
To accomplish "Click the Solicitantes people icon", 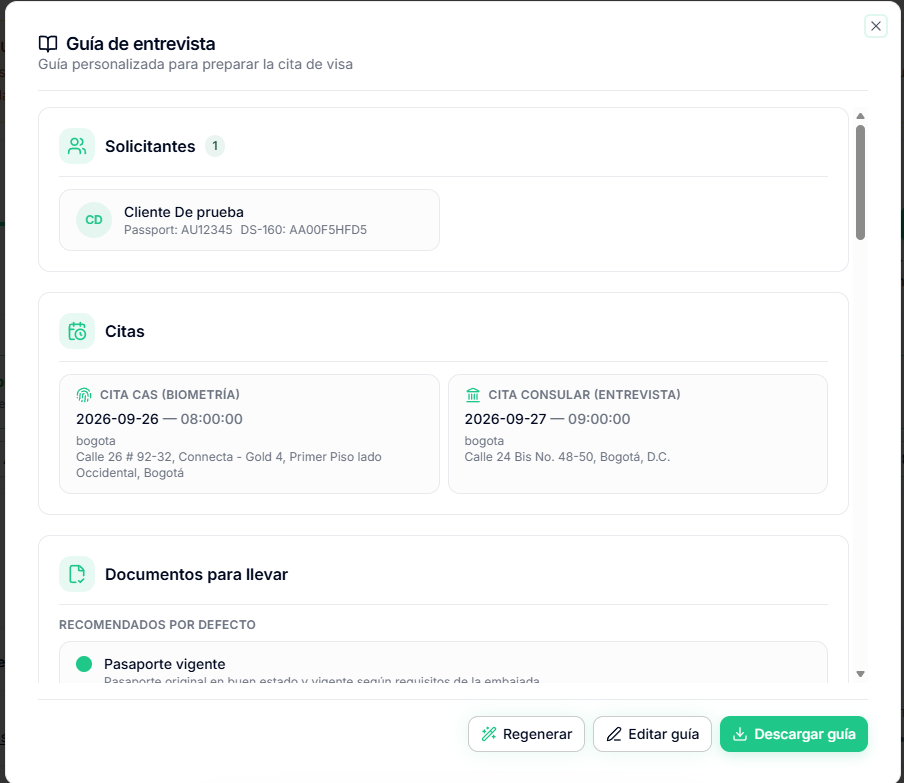I will click(77, 146).
